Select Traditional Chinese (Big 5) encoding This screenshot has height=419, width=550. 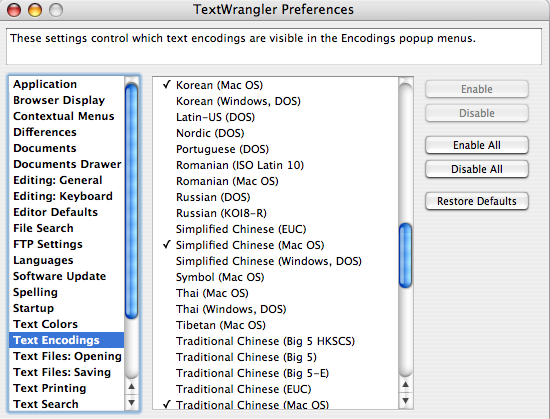coord(276,357)
